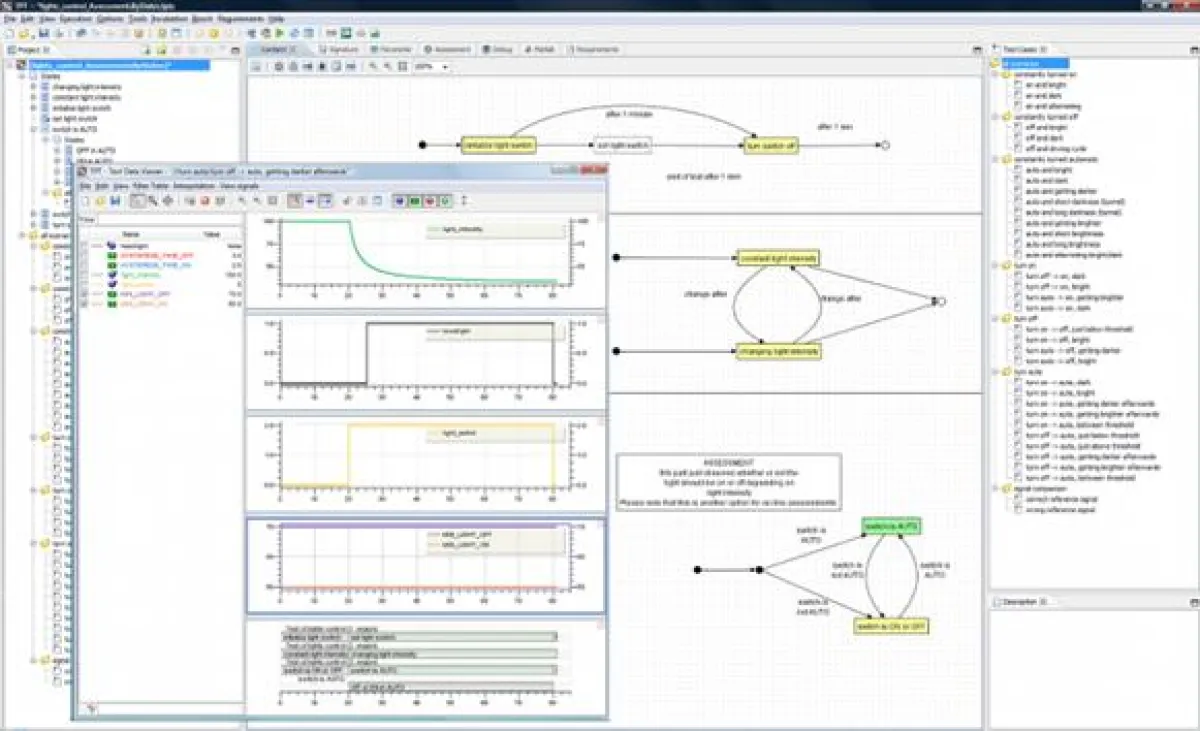Click the open folder icon in main toolbar
The height and width of the screenshot is (731, 1200).
25,33
